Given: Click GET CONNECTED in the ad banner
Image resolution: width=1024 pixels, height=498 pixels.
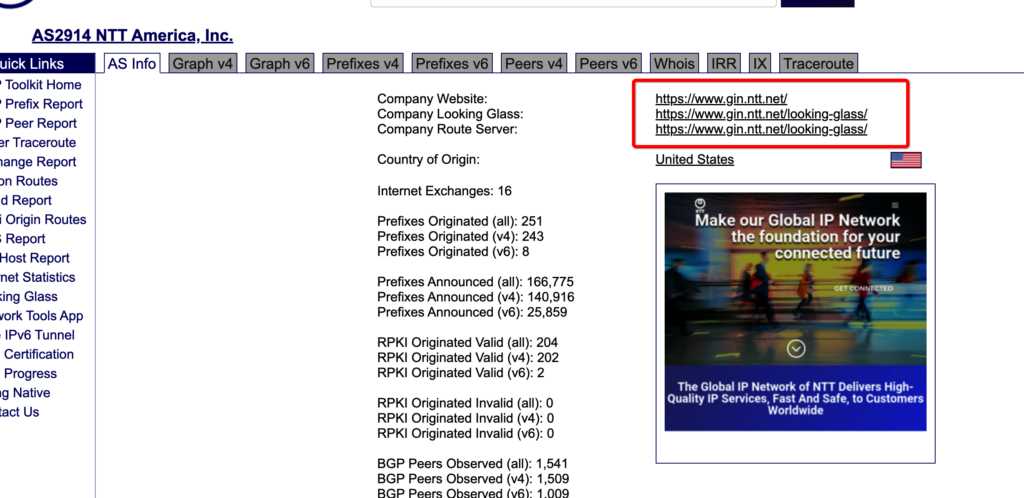Looking at the screenshot, I should 863,288.
